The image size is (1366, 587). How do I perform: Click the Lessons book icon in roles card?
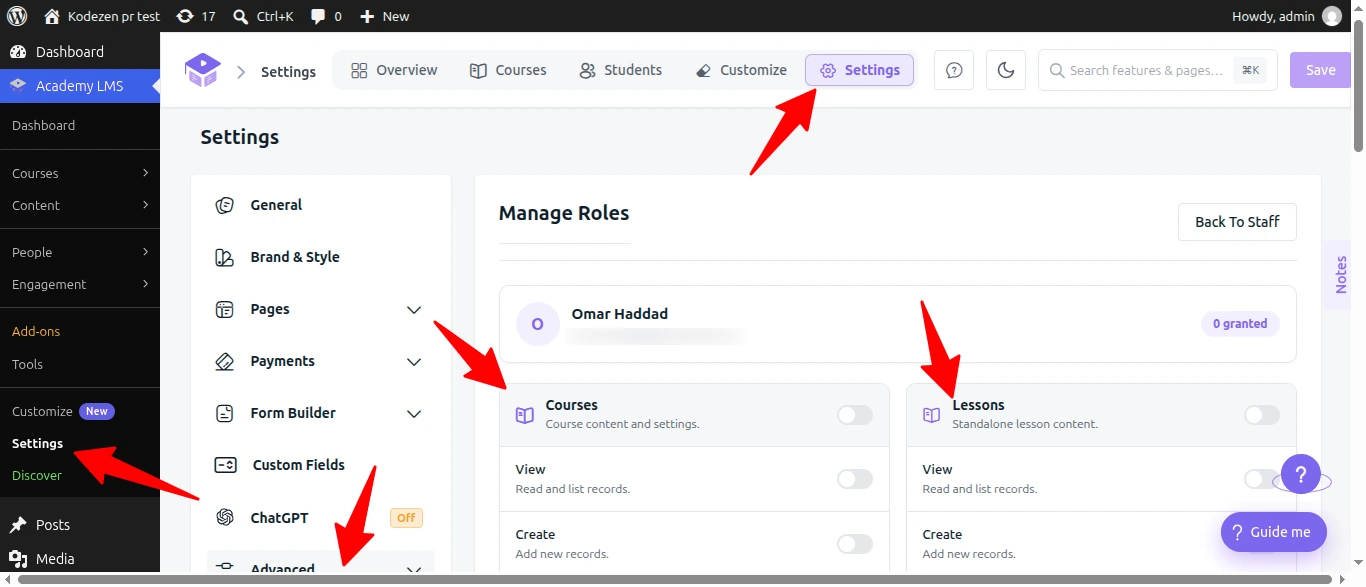(x=932, y=415)
